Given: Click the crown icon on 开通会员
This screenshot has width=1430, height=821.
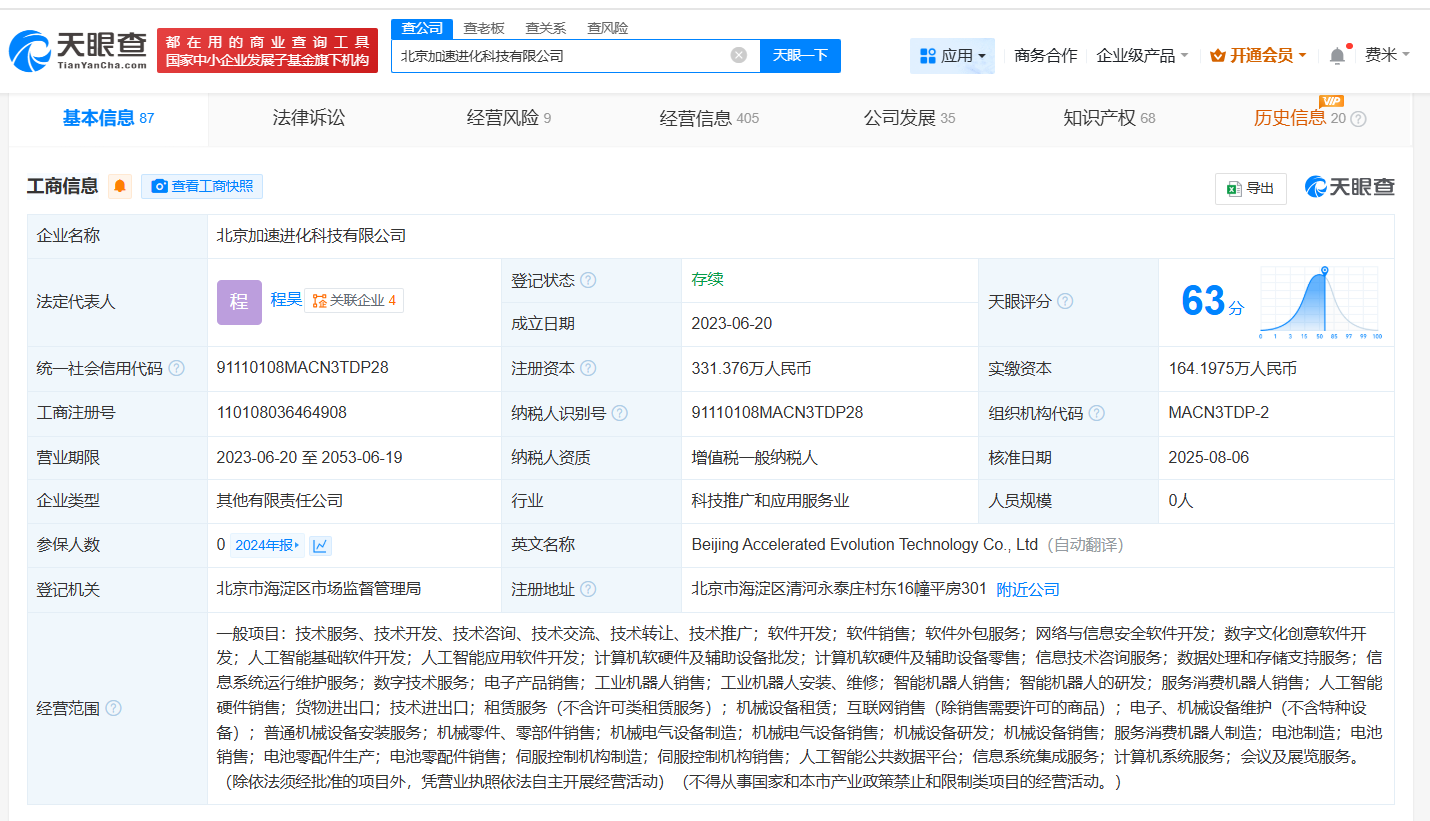Looking at the screenshot, I should (1218, 56).
